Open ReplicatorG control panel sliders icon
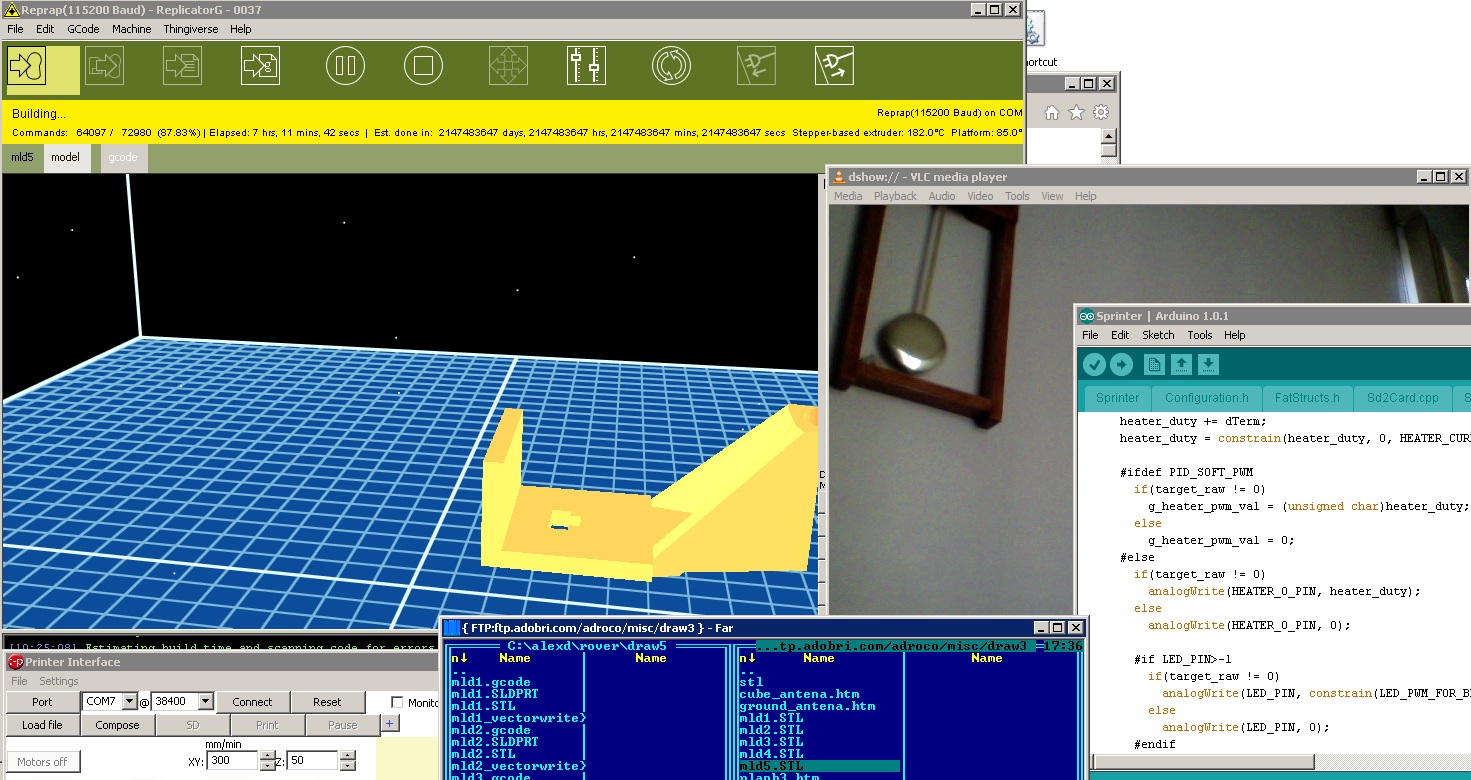The width and height of the screenshot is (1471, 780). click(x=586, y=67)
